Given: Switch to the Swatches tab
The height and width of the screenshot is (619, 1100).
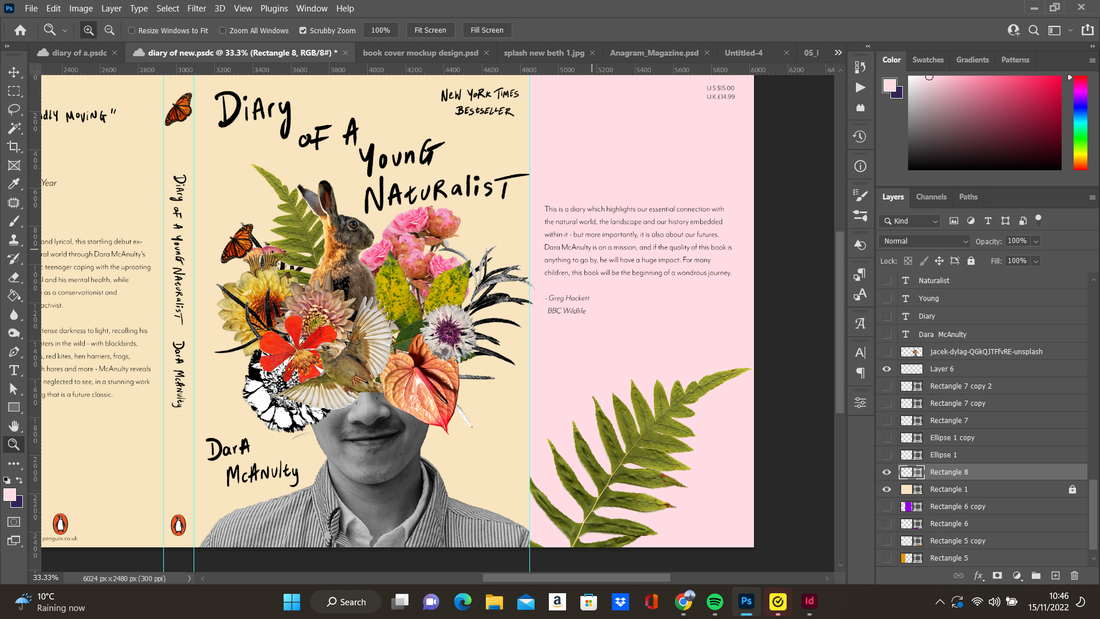Looking at the screenshot, I should 927,60.
